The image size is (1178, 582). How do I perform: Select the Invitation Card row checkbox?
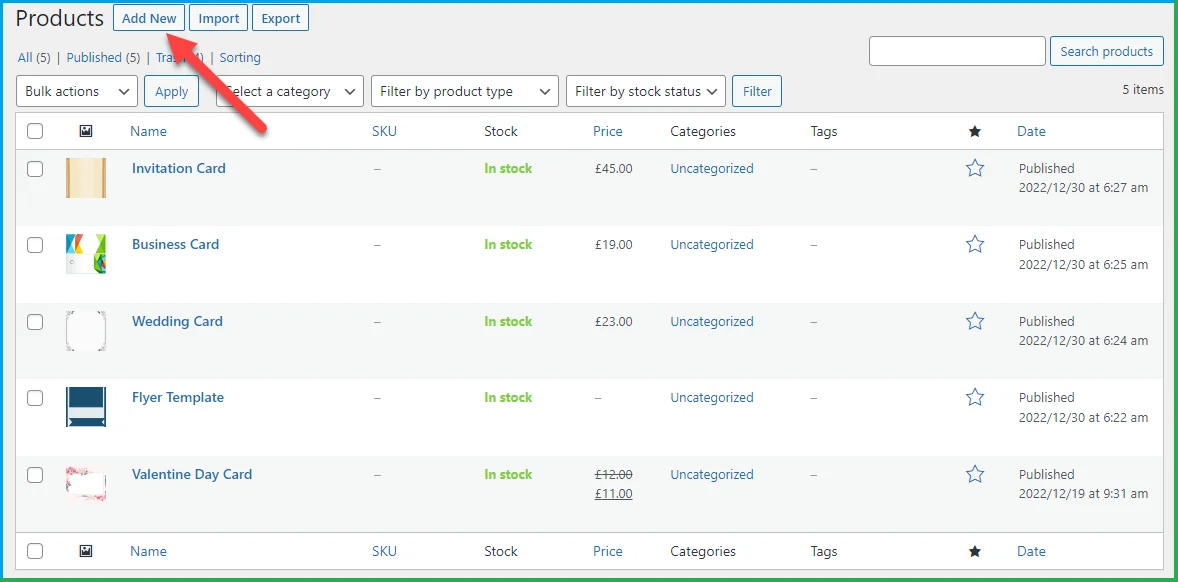tap(35, 169)
